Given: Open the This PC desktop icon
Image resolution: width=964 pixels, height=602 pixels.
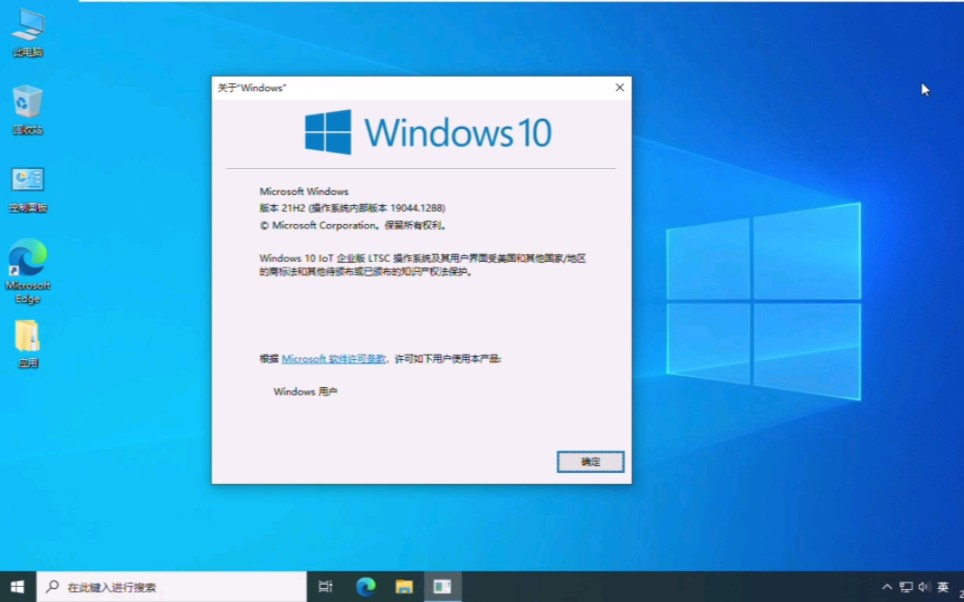Looking at the screenshot, I should point(28,34).
